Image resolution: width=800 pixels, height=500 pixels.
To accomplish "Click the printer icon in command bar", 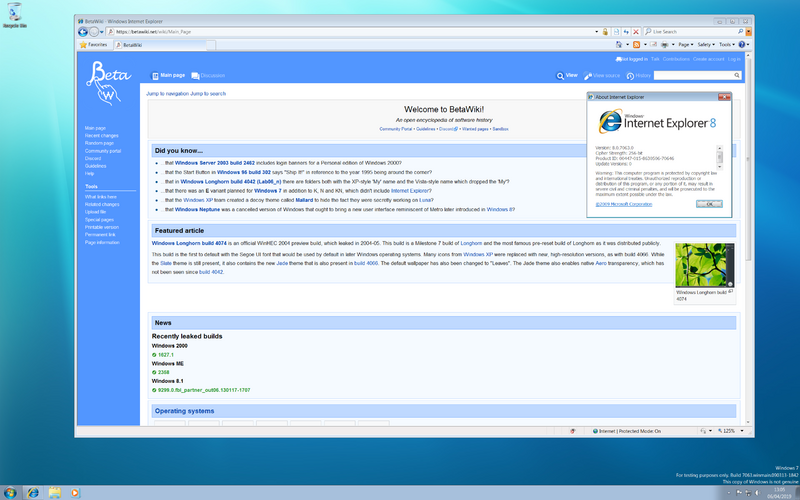I will tap(664, 45).
